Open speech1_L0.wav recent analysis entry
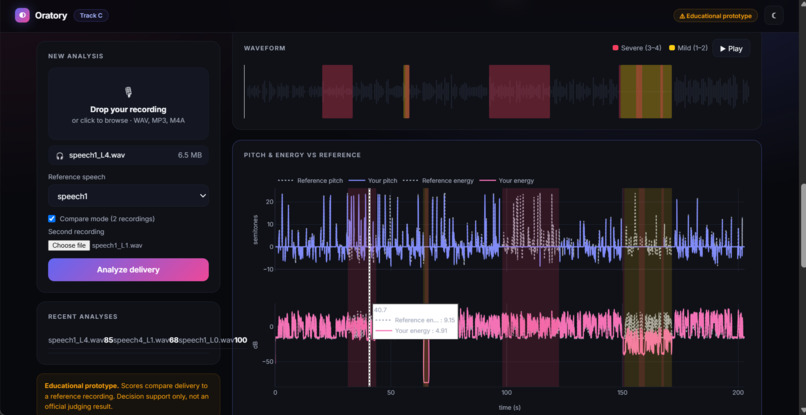Viewport: 806px width, 415px height. (213, 340)
